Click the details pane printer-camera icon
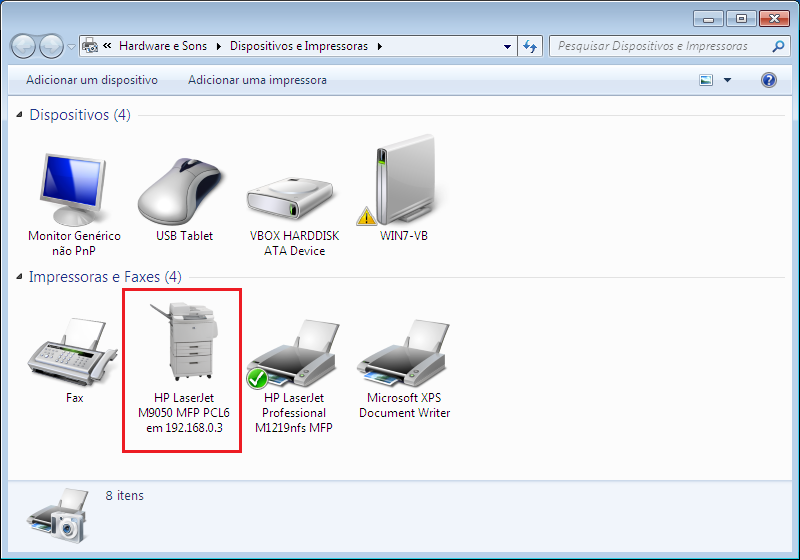This screenshot has height=560, width=800. pyautogui.click(x=57, y=515)
